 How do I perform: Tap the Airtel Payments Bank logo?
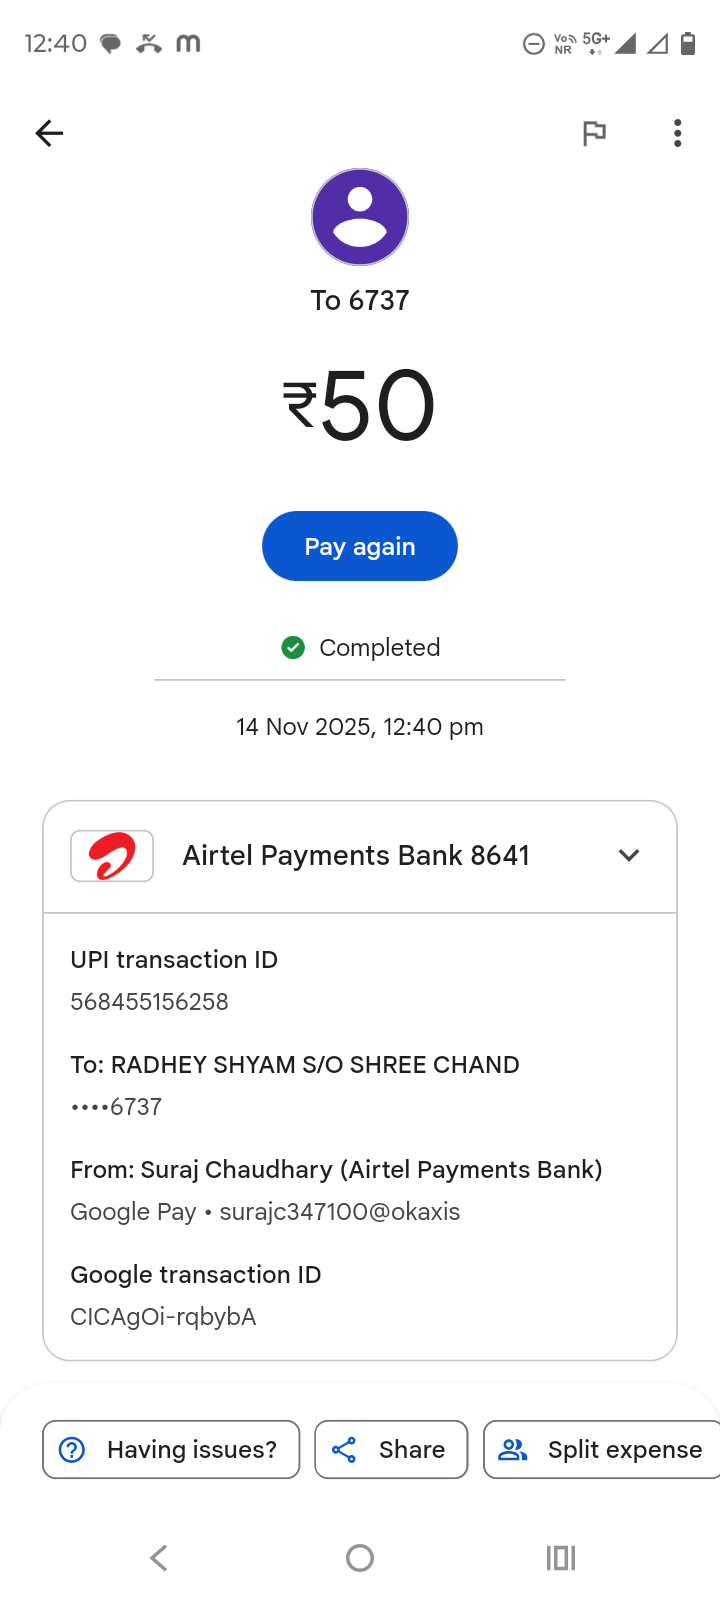(112, 856)
